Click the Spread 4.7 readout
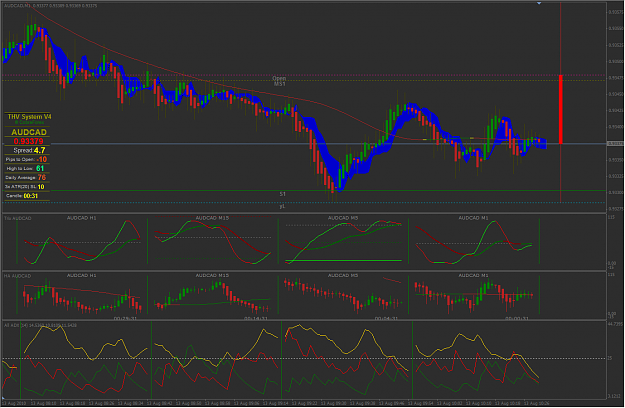Image resolution: width=625 pixels, height=408 pixels. [x=29, y=150]
